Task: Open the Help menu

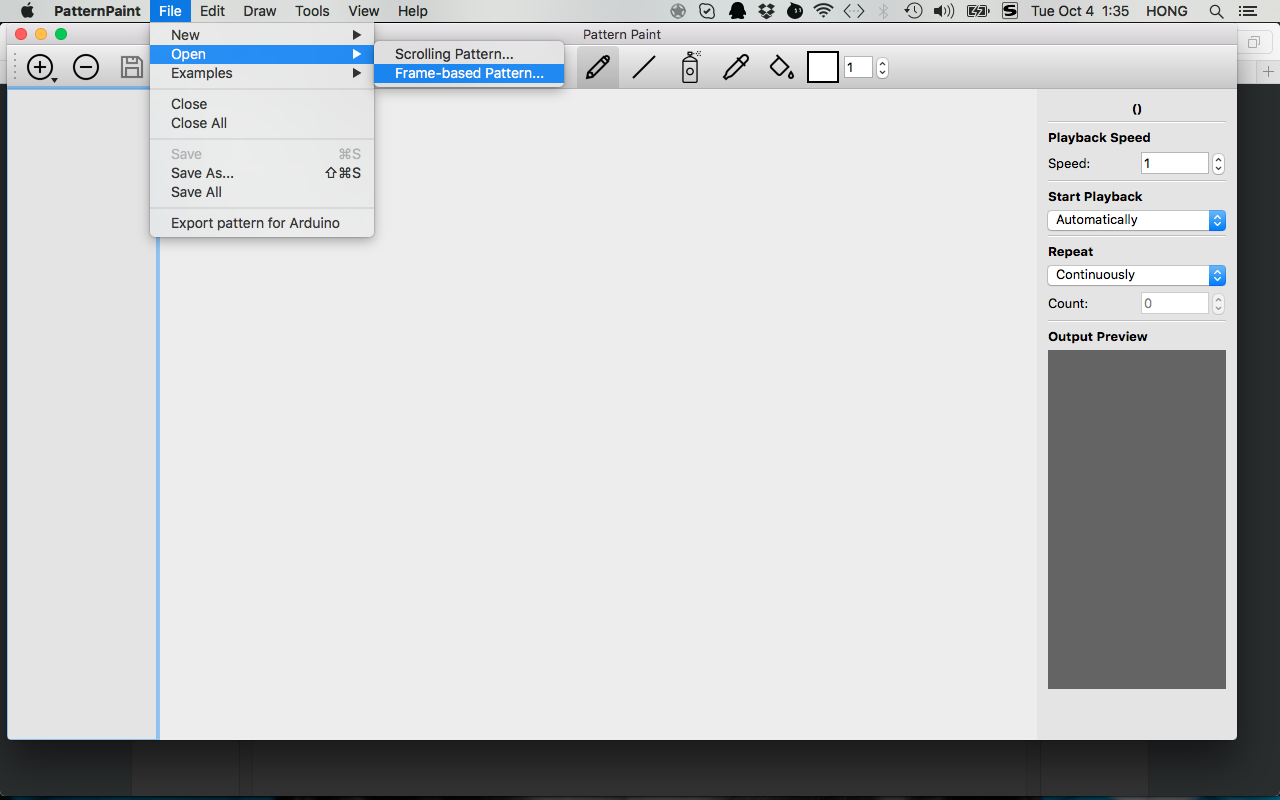Action: (x=413, y=11)
